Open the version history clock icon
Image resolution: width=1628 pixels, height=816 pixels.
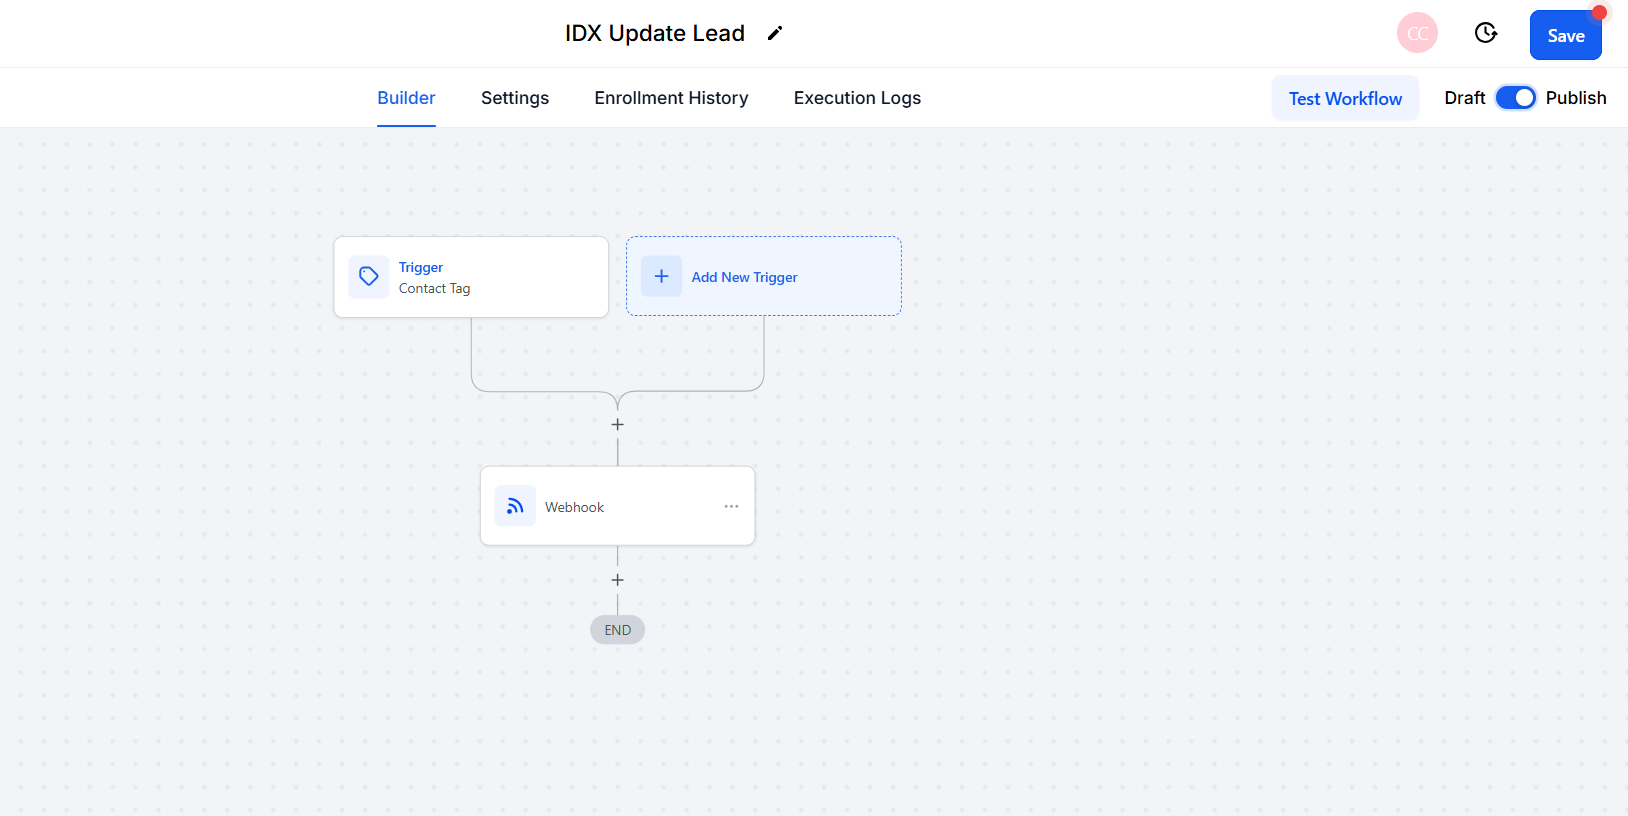1486,34
